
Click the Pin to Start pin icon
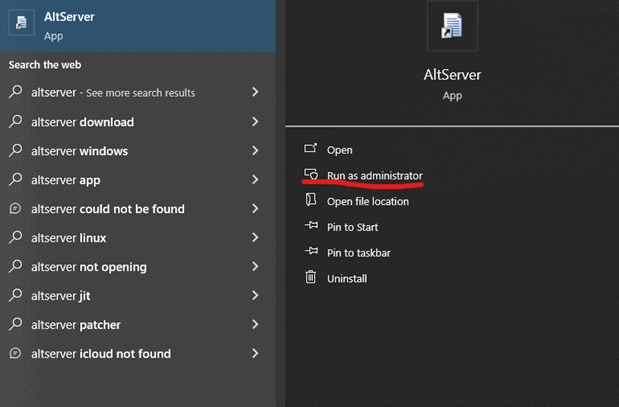point(311,227)
